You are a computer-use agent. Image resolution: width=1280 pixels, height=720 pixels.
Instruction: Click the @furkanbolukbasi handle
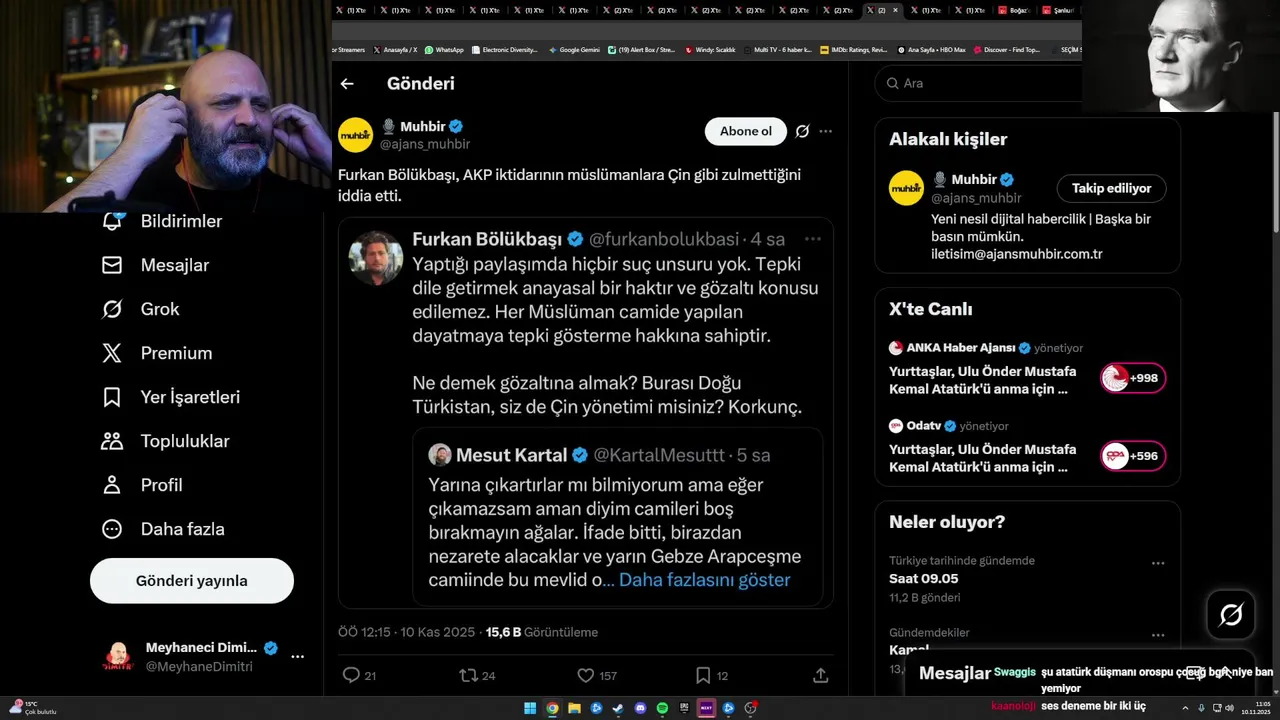[x=664, y=239]
